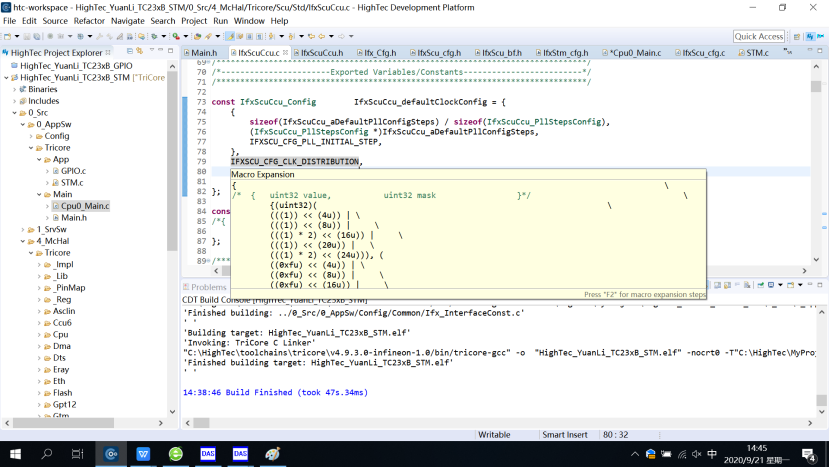Image resolution: width=830 pixels, height=467 pixels.
Task: Open the File menu
Action: 10,21
